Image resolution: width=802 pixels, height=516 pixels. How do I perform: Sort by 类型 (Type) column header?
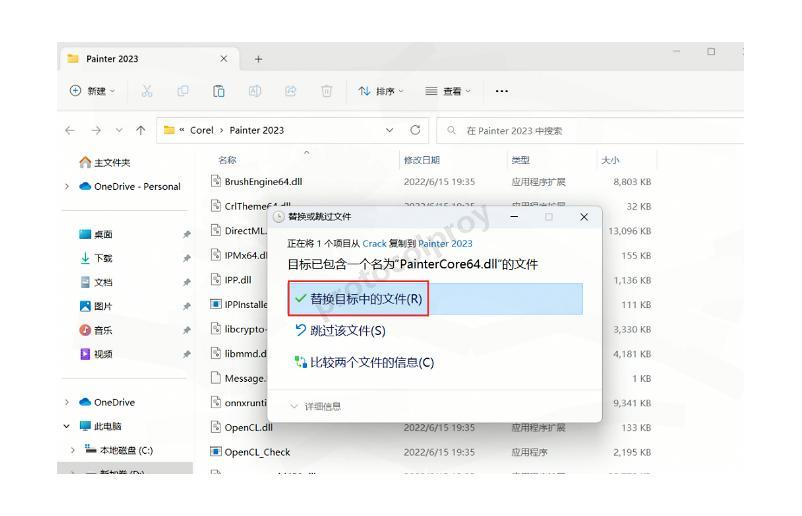(520, 160)
